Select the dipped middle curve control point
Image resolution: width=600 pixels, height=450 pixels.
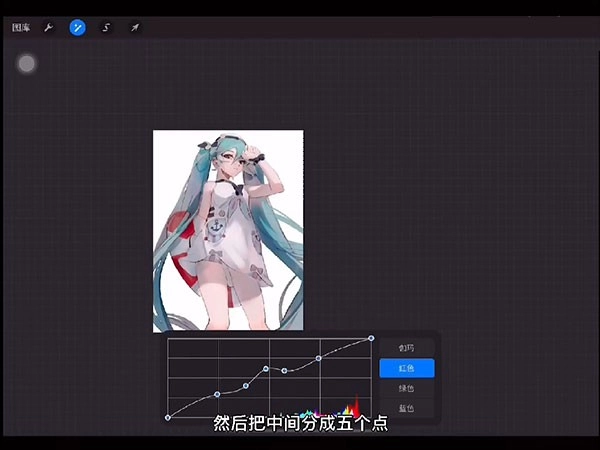(x=285, y=371)
